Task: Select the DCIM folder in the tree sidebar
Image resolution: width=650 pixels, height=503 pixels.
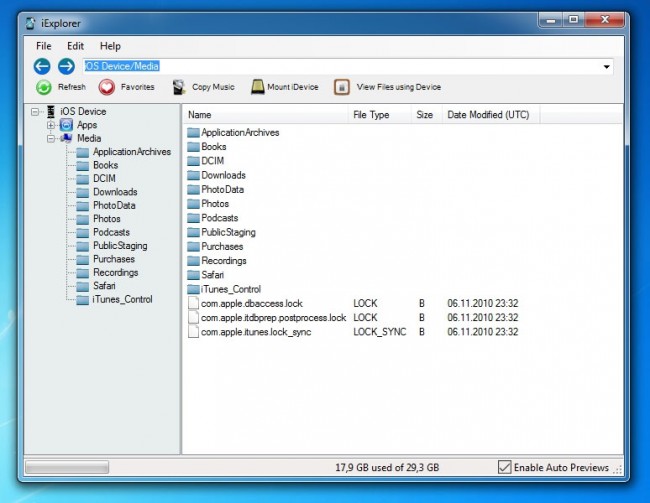Action: [104, 178]
